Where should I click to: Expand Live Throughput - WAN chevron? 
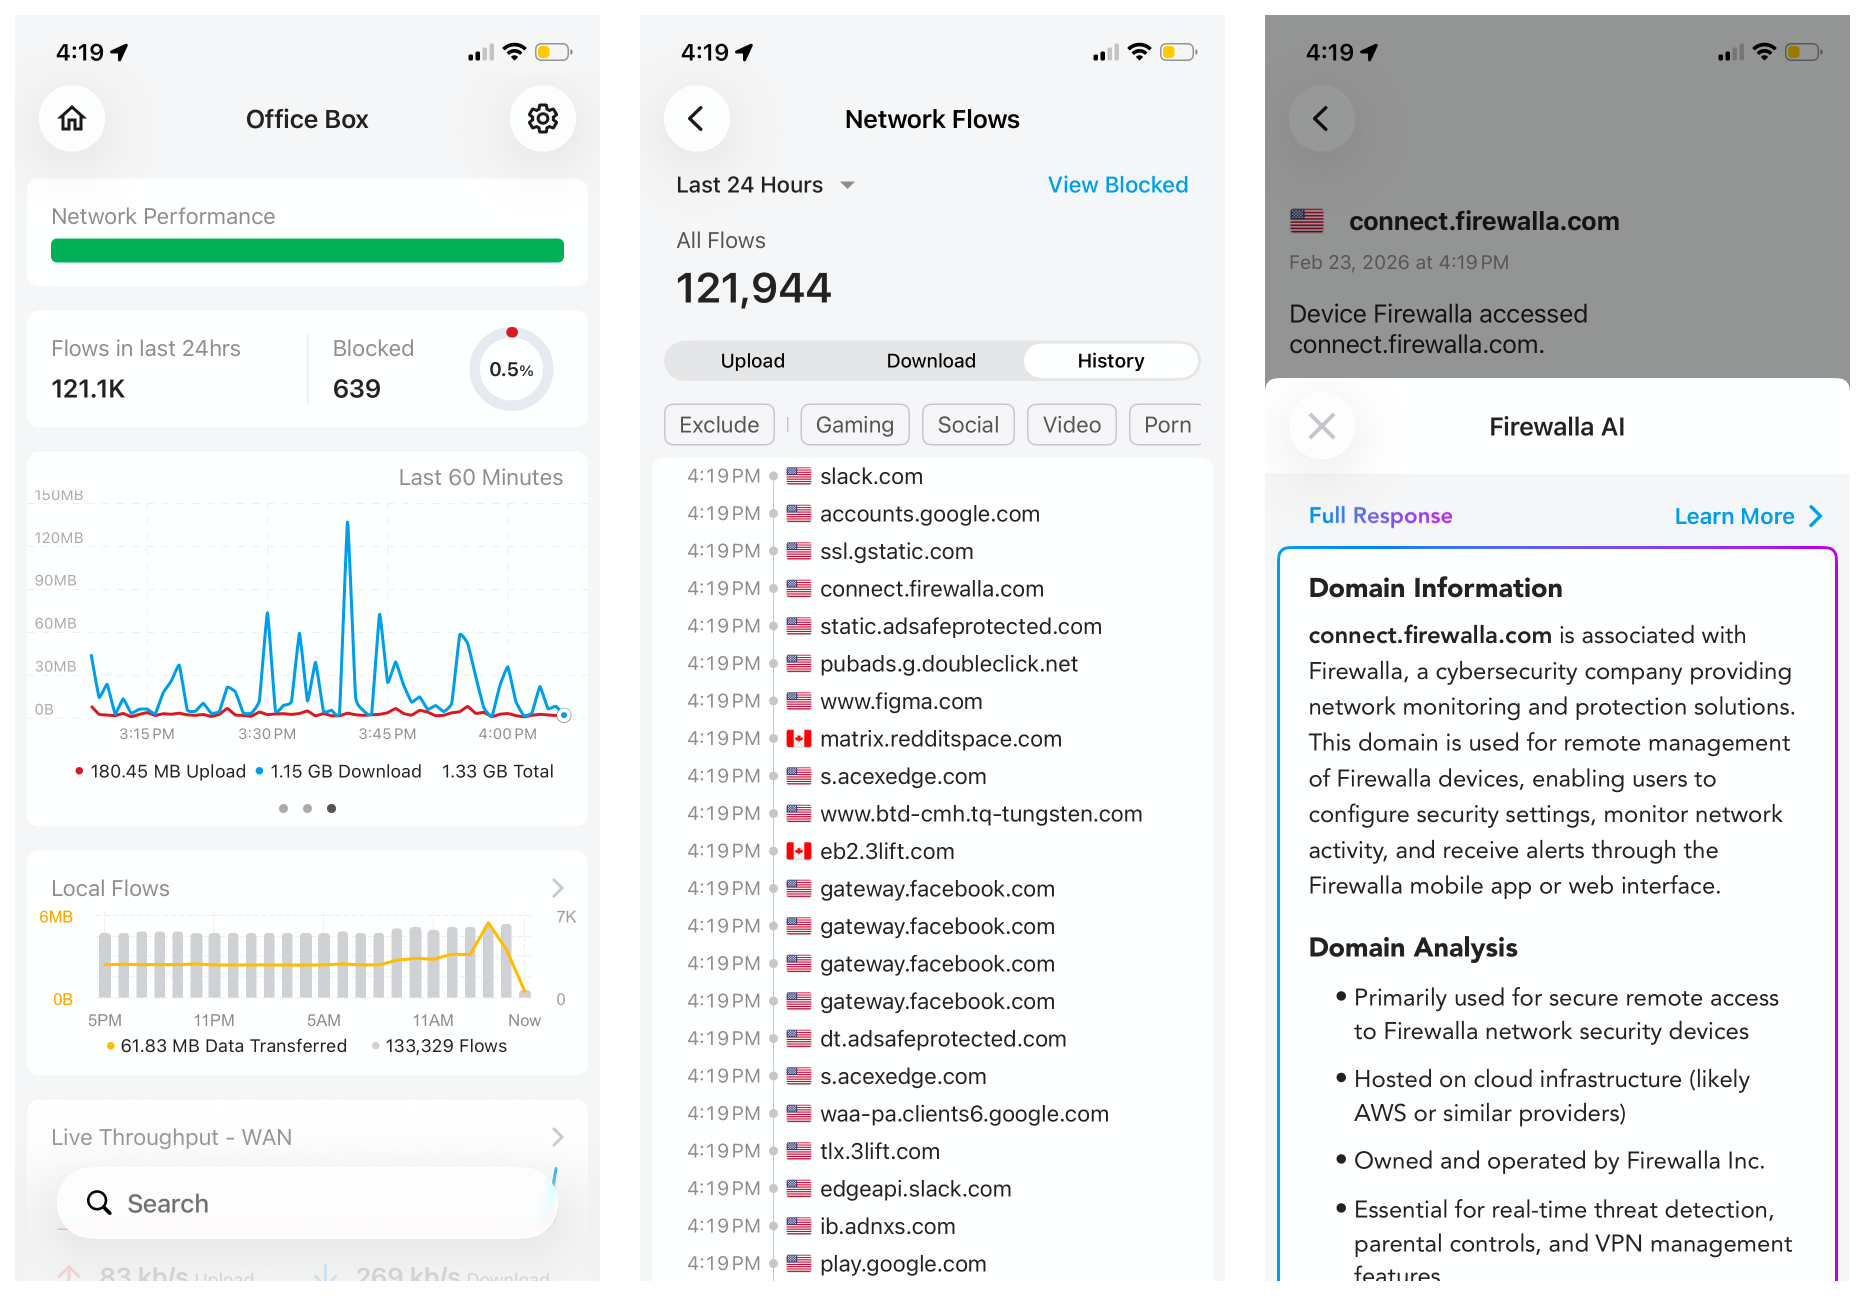tap(558, 1137)
